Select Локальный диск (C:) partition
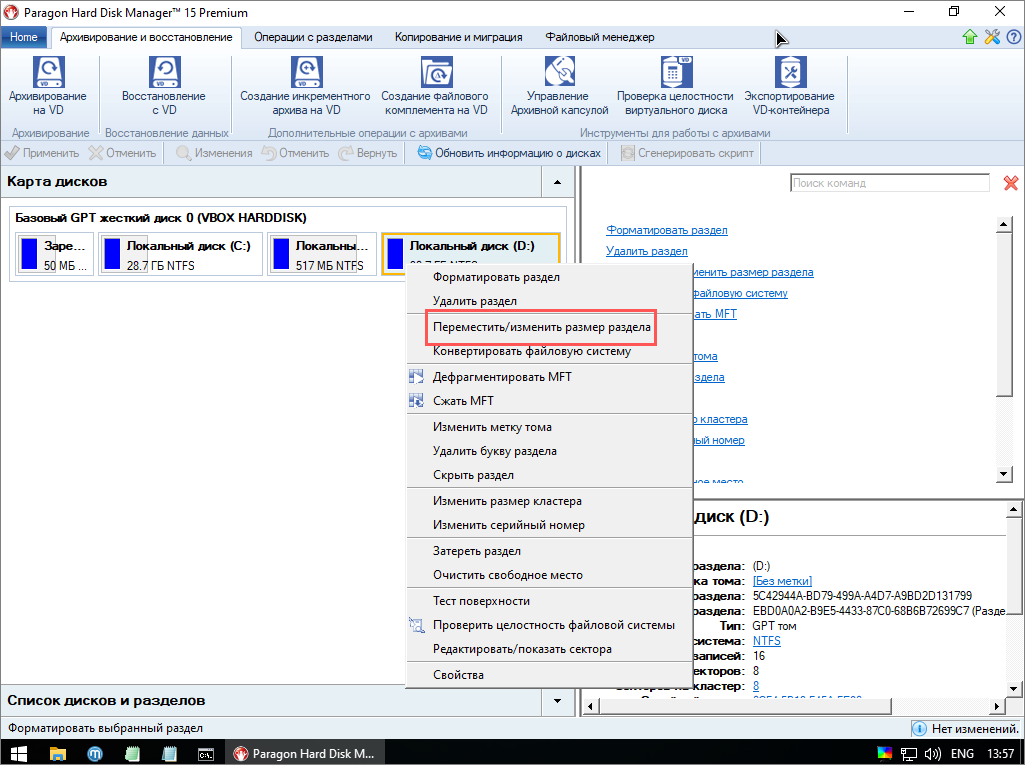The image size is (1025, 765). point(180,254)
